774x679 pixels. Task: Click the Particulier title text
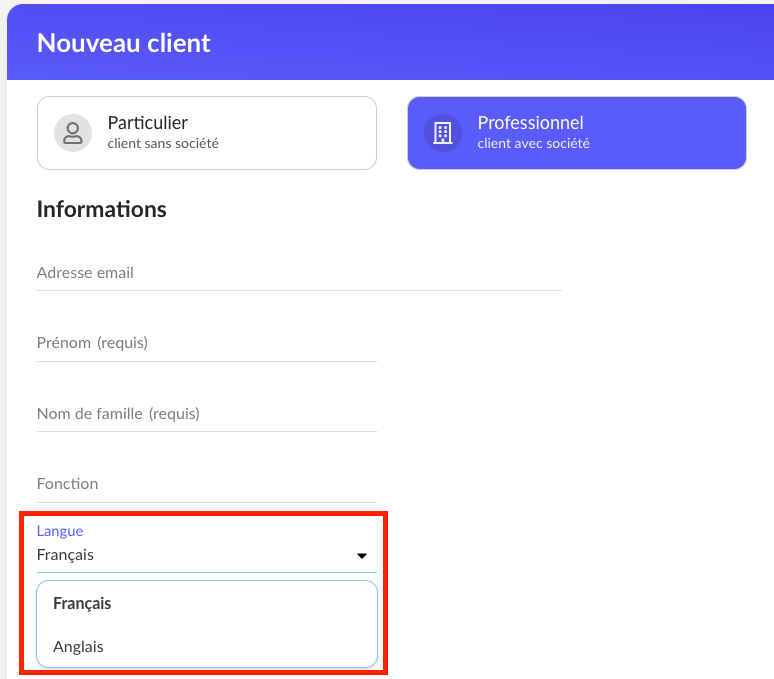point(148,123)
